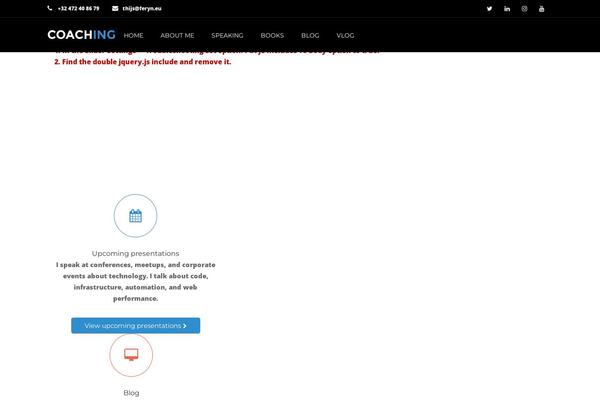Open the BOOKS menu item

272,35
